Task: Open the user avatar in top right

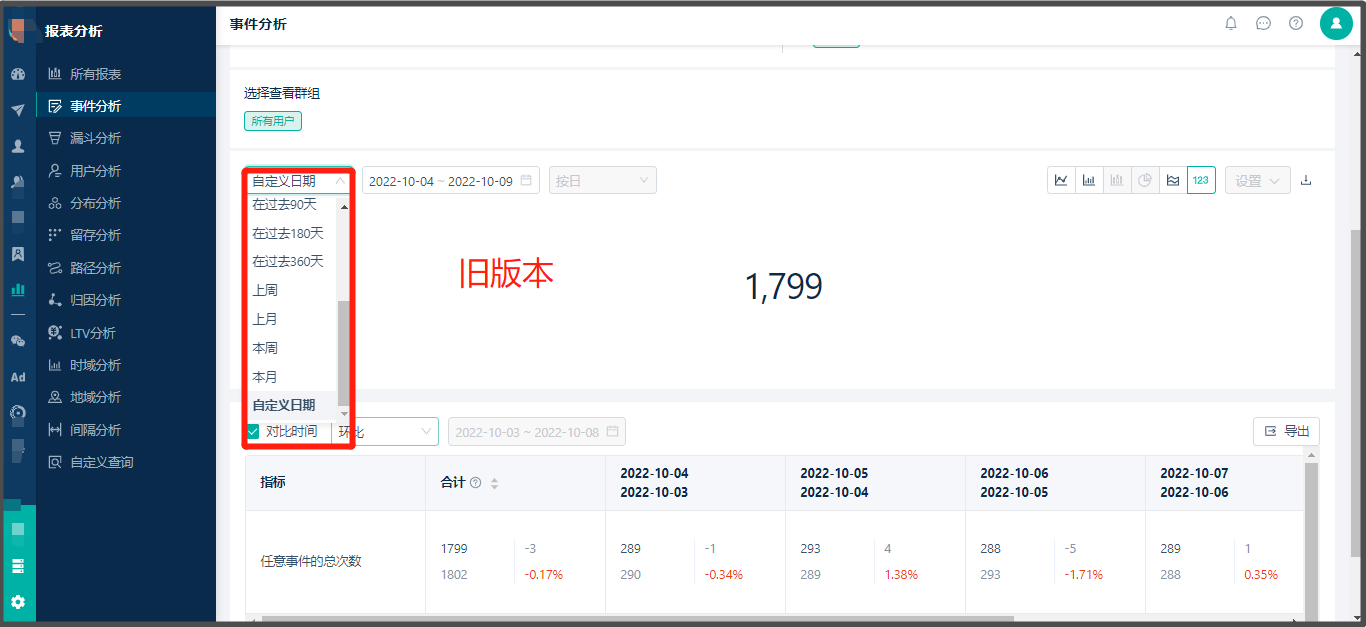Action: coord(1336,23)
